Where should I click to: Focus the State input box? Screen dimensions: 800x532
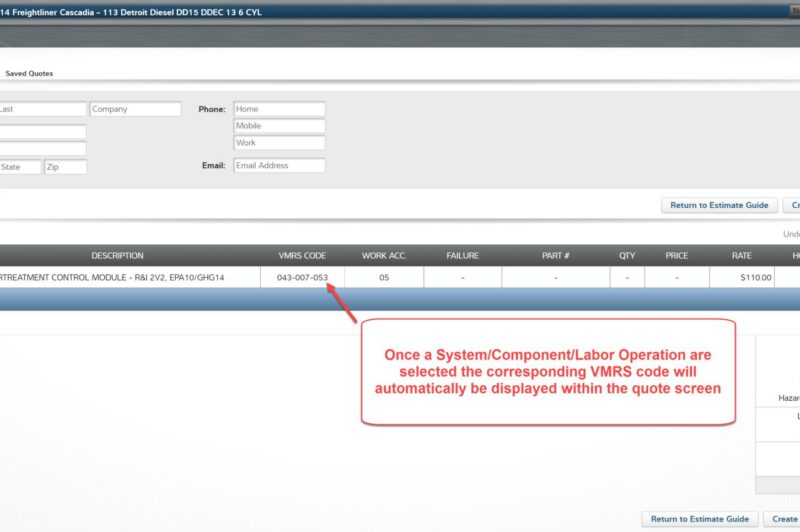[x=20, y=167]
